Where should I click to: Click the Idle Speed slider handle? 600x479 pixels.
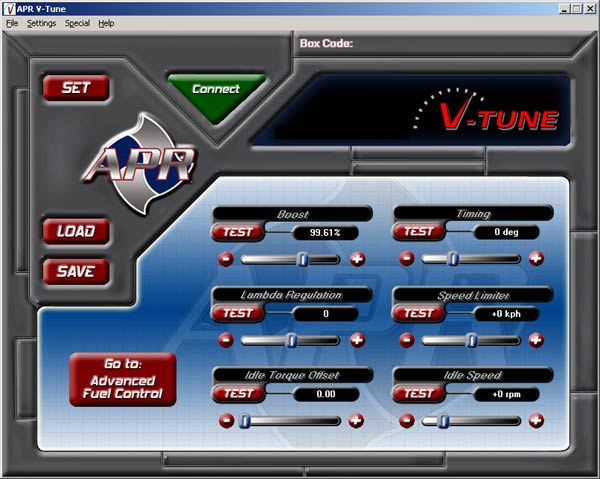(x=443, y=421)
